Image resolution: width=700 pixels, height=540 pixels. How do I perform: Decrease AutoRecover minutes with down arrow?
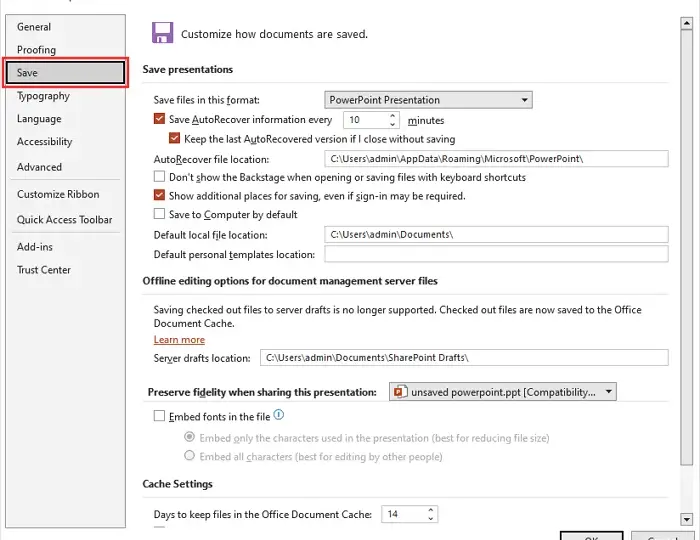pos(392,125)
